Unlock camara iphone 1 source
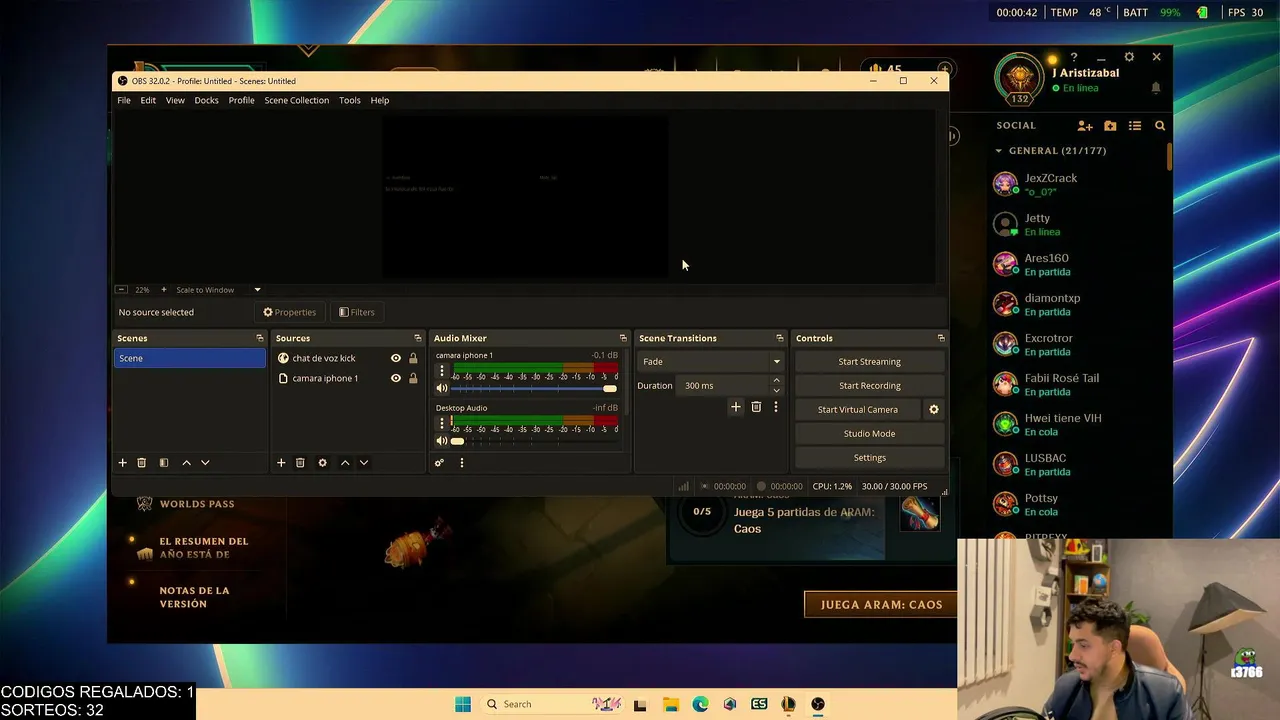 click(413, 378)
